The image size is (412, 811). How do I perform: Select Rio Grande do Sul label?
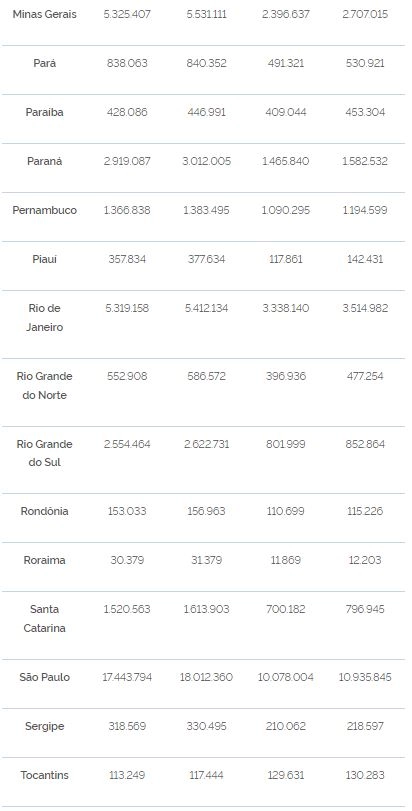click(44, 453)
